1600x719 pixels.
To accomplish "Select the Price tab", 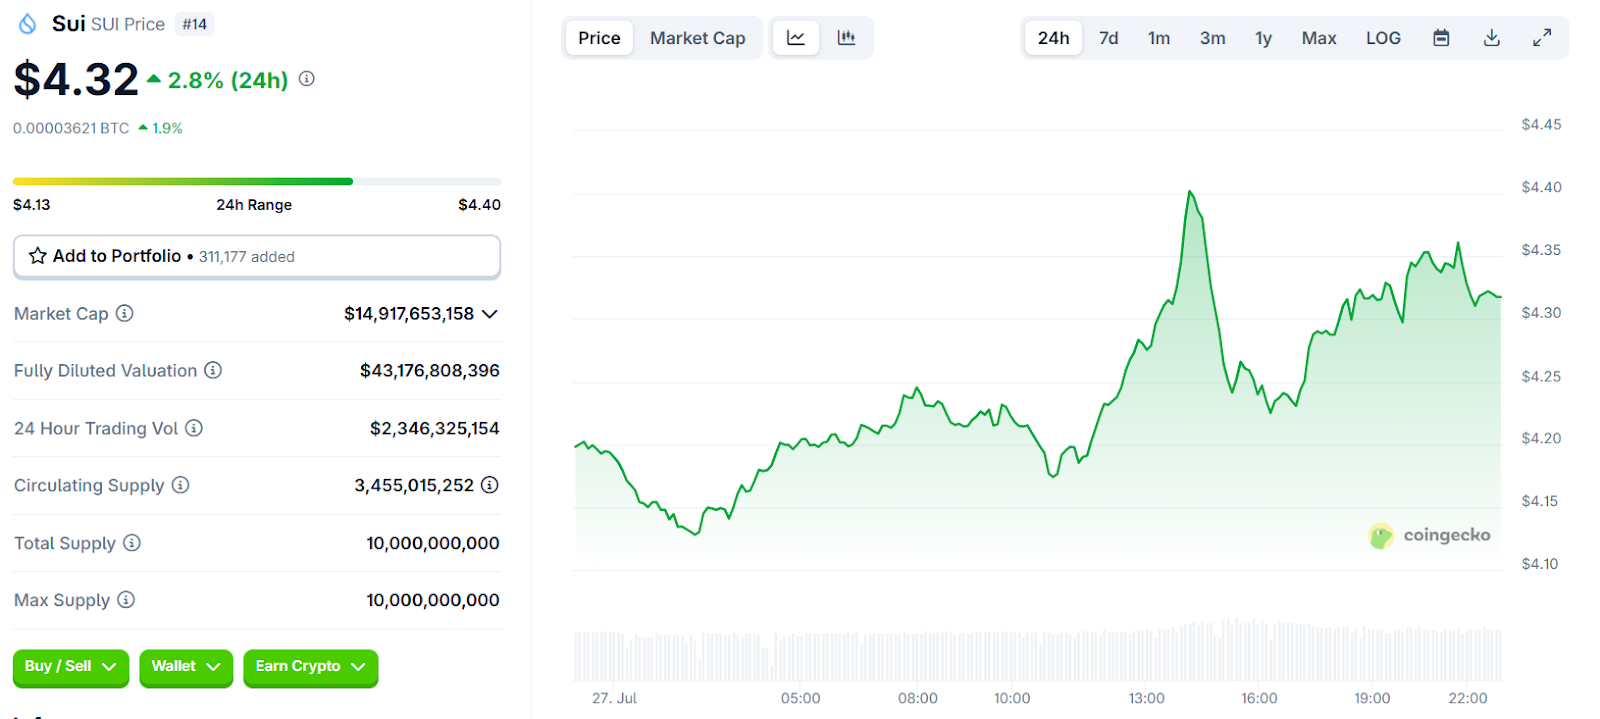I will click(599, 38).
